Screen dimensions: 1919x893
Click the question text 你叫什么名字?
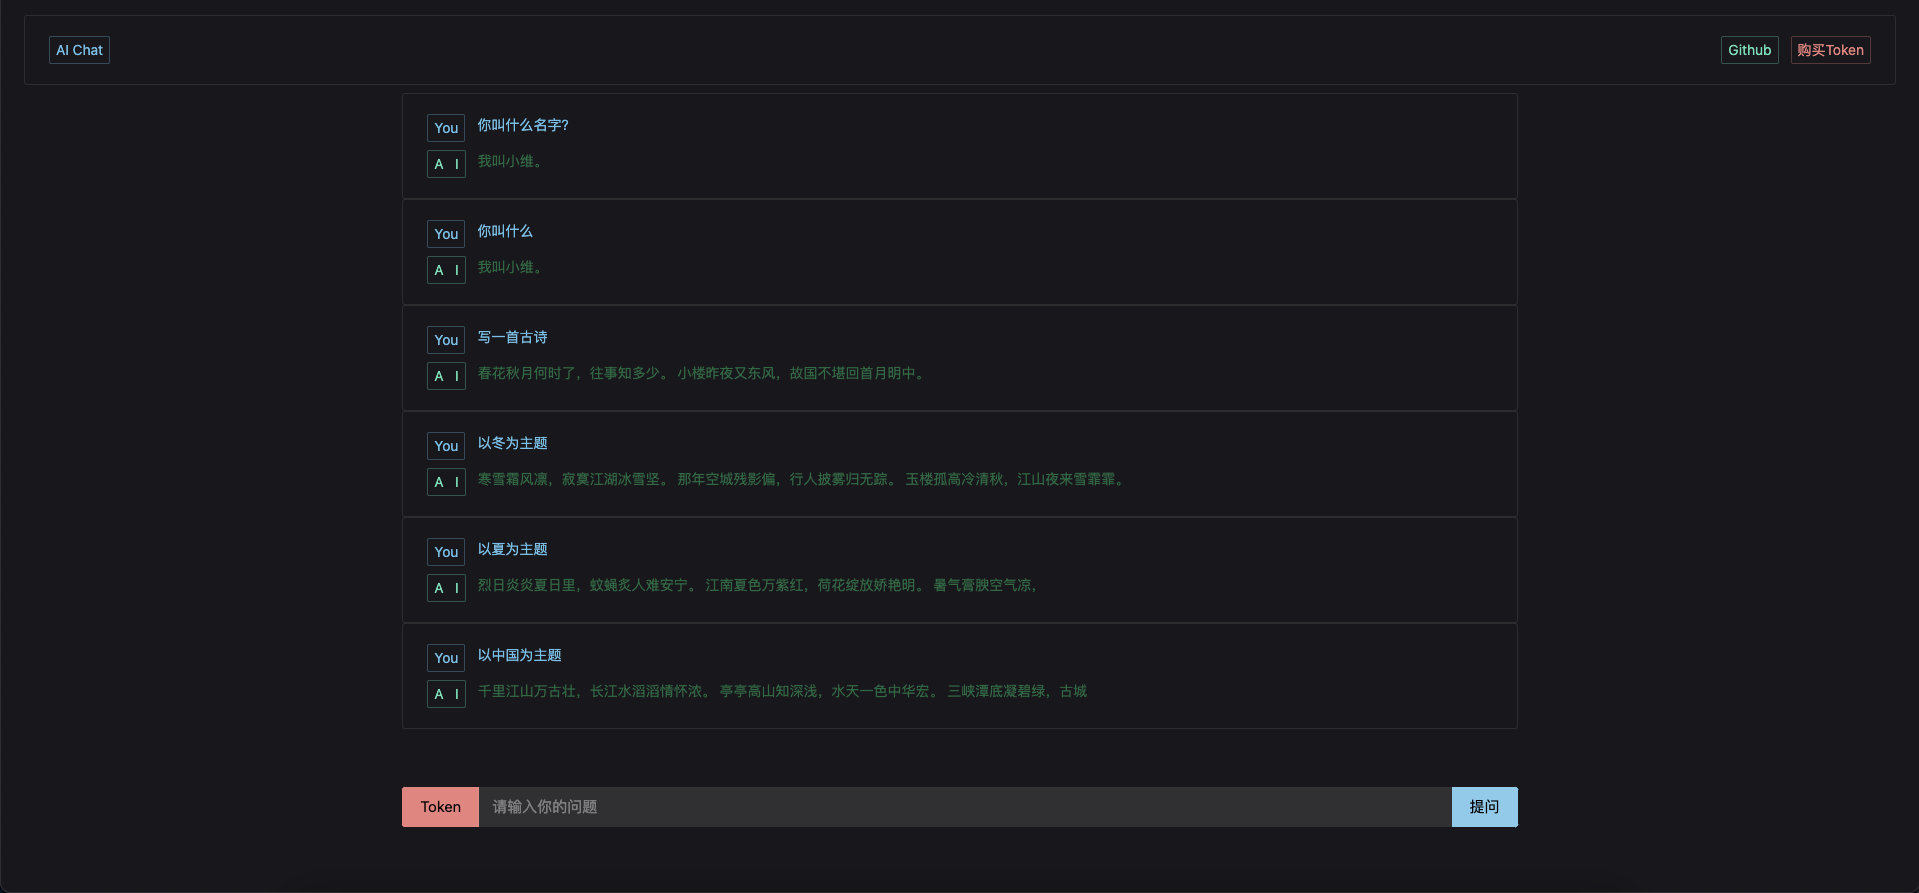tap(523, 125)
